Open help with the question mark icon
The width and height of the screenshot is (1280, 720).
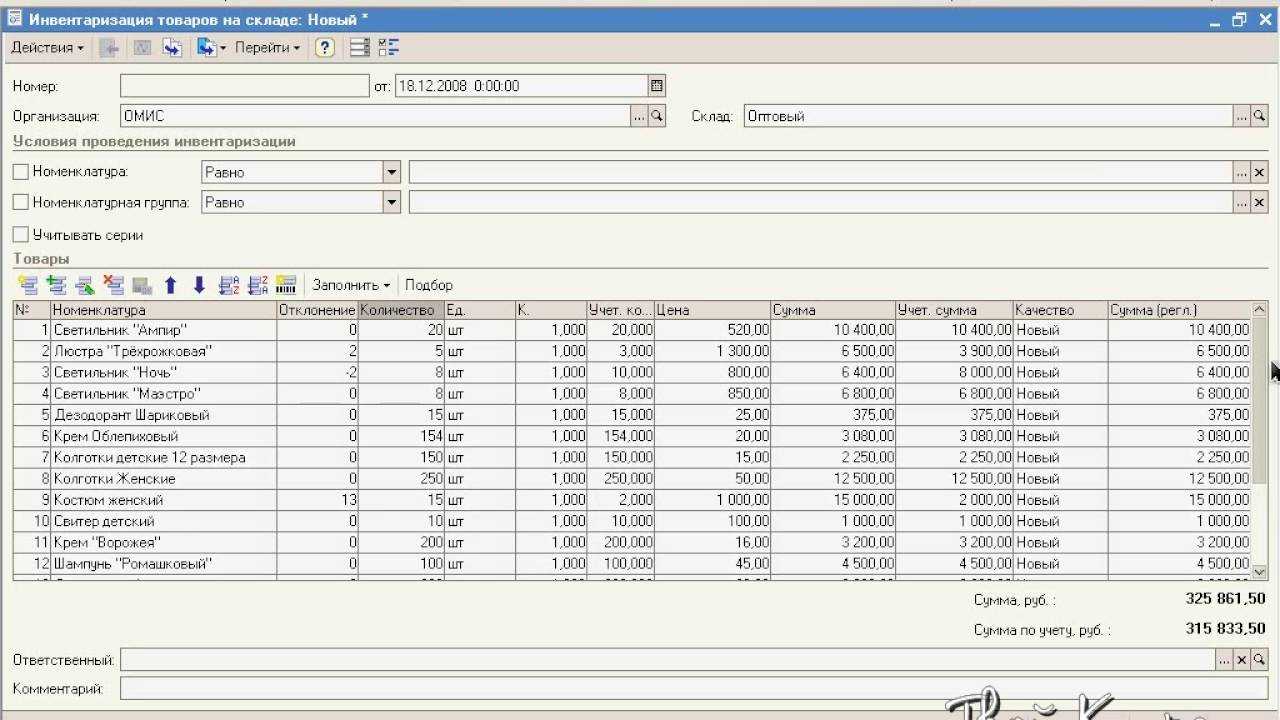324,47
